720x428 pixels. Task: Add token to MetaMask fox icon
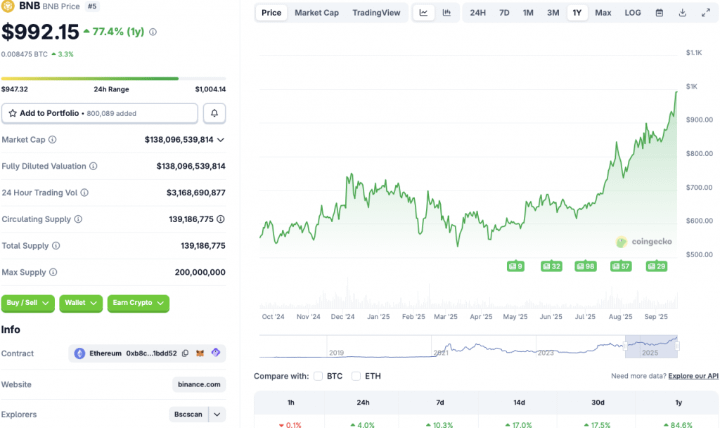pyautogui.click(x=200, y=353)
